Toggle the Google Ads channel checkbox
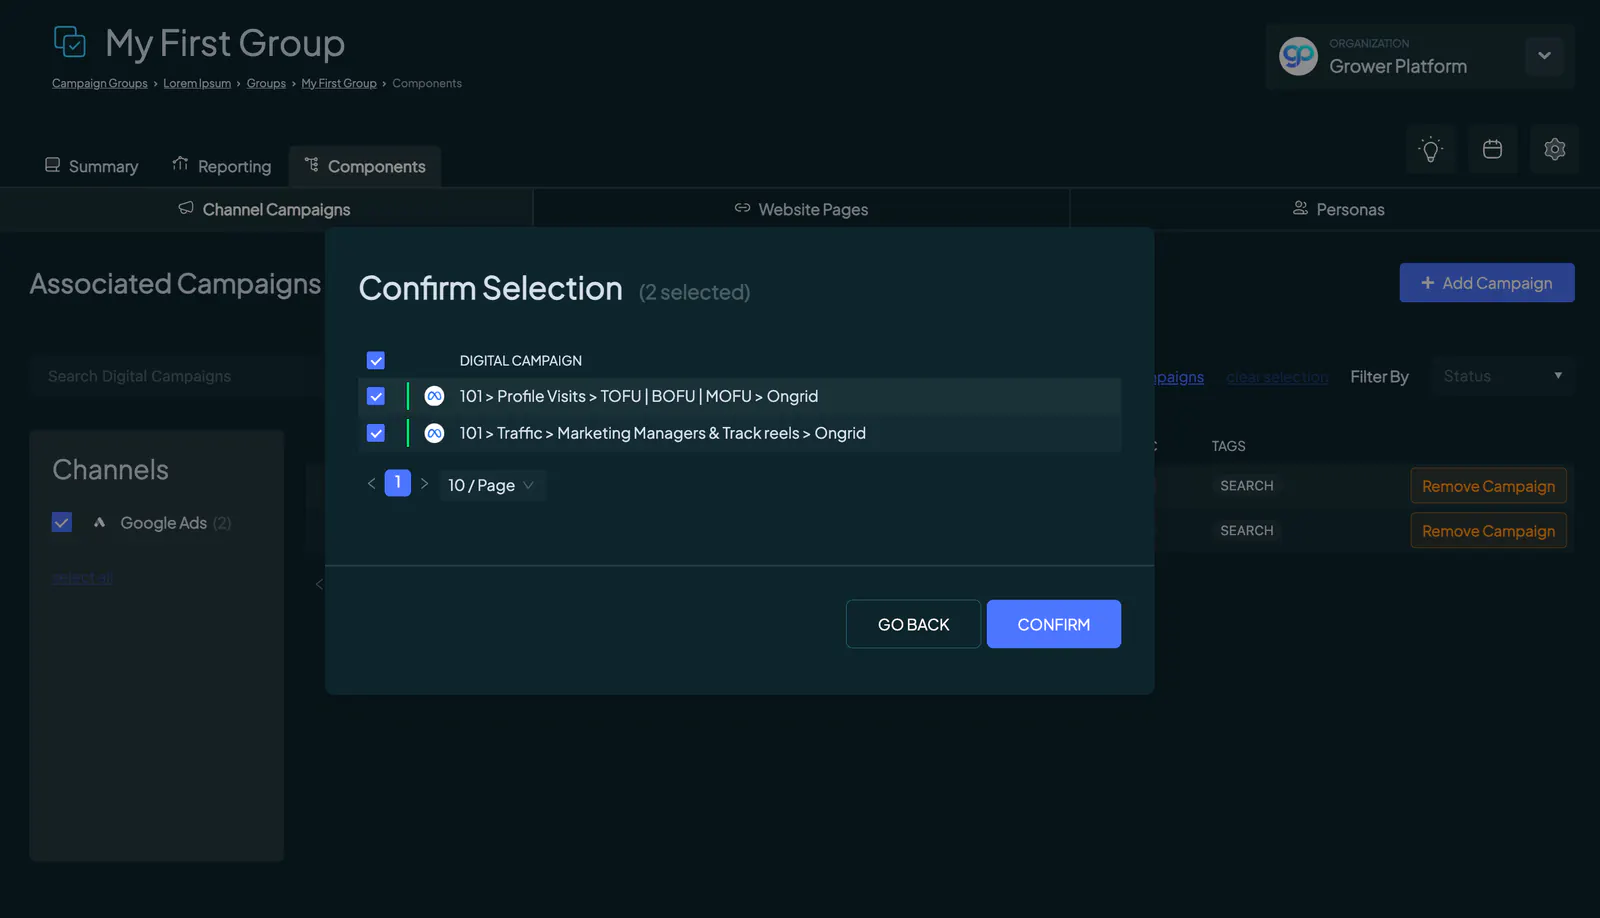1600x918 pixels. coord(62,522)
